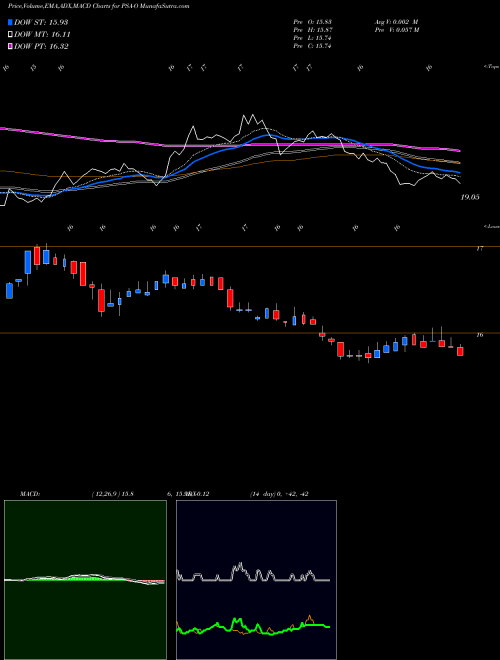Click the blue DOW ST legend swatch
This screenshot has height=660, width=500.
(x=10, y=22)
